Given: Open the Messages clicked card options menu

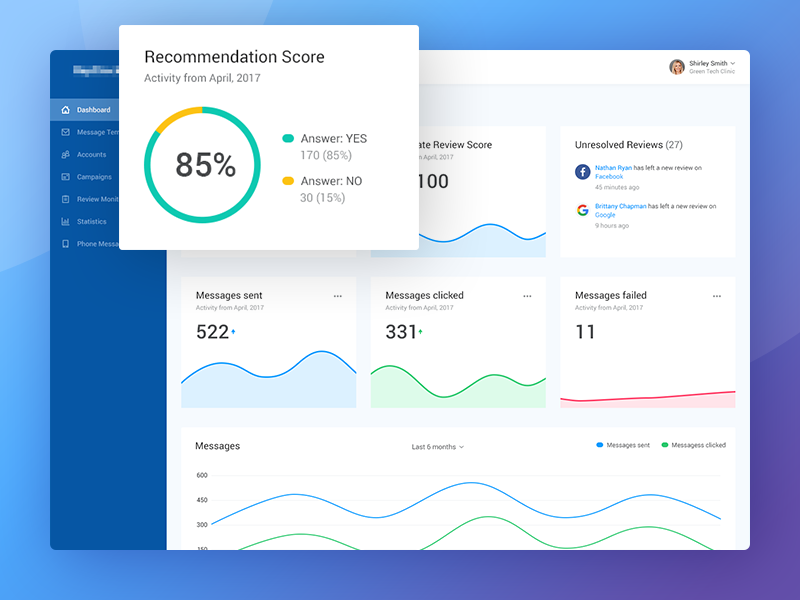Looking at the screenshot, I should point(527,296).
